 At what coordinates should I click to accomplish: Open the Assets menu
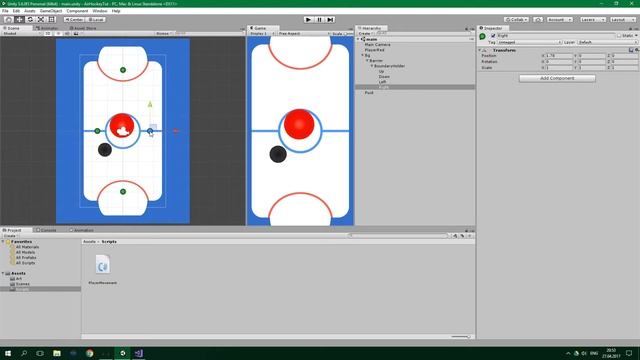pos(30,11)
